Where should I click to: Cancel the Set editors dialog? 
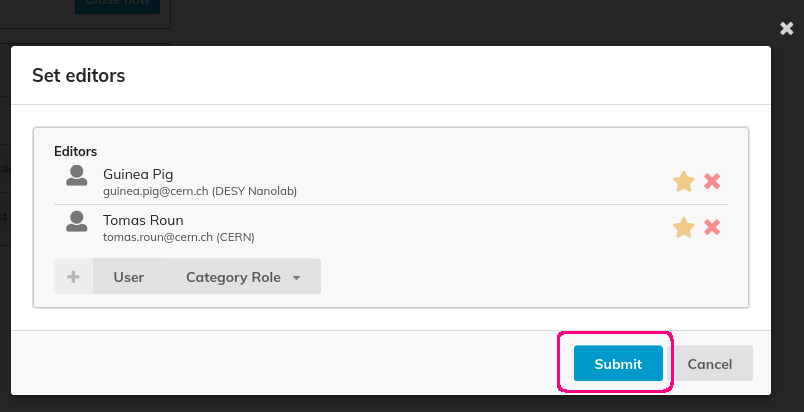710,363
